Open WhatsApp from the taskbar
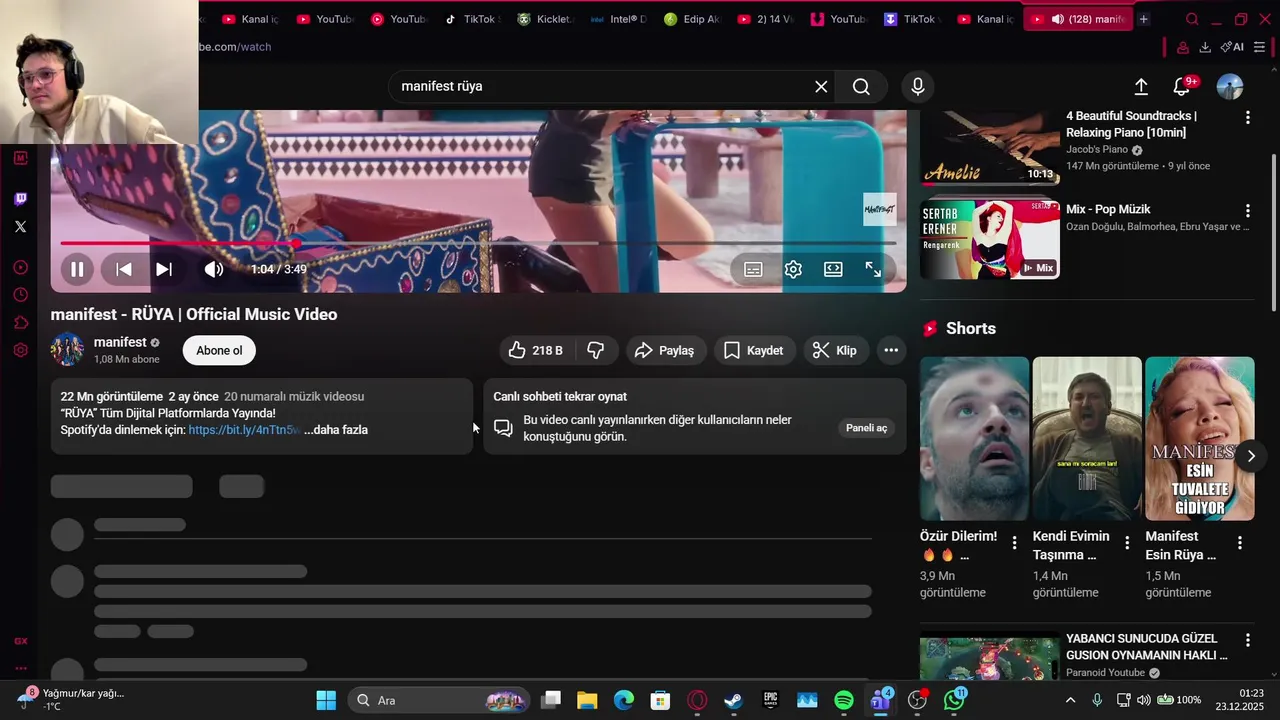This screenshot has height=720, width=1280. (954, 700)
